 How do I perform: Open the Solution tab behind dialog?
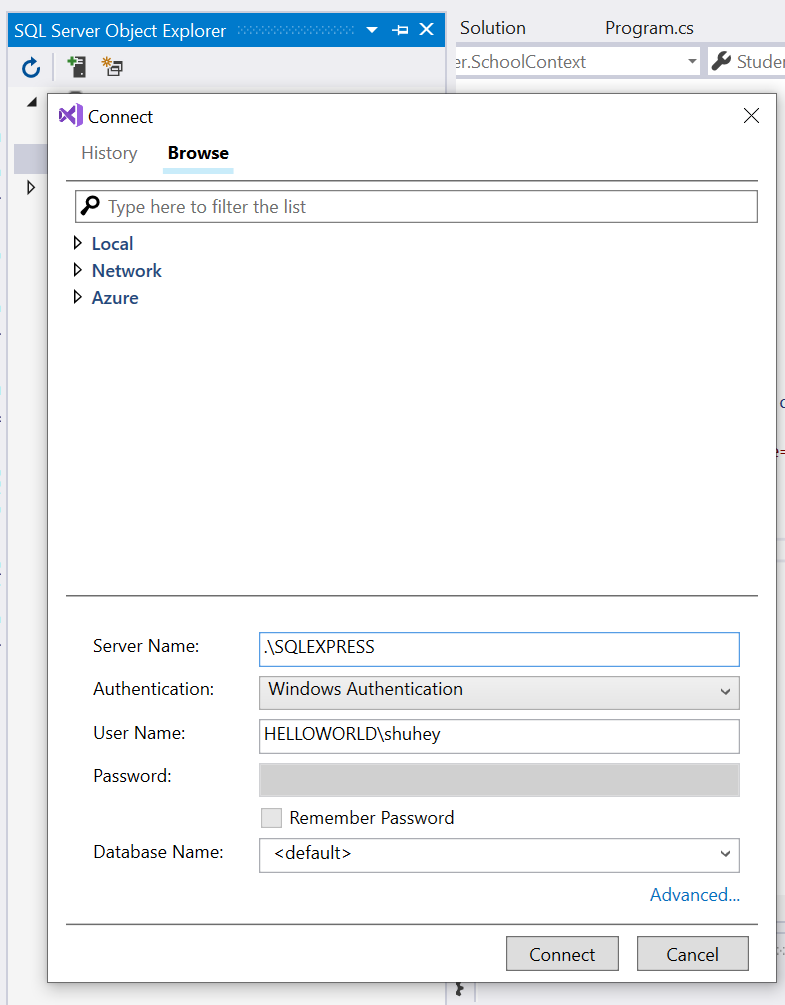[493, 28]
